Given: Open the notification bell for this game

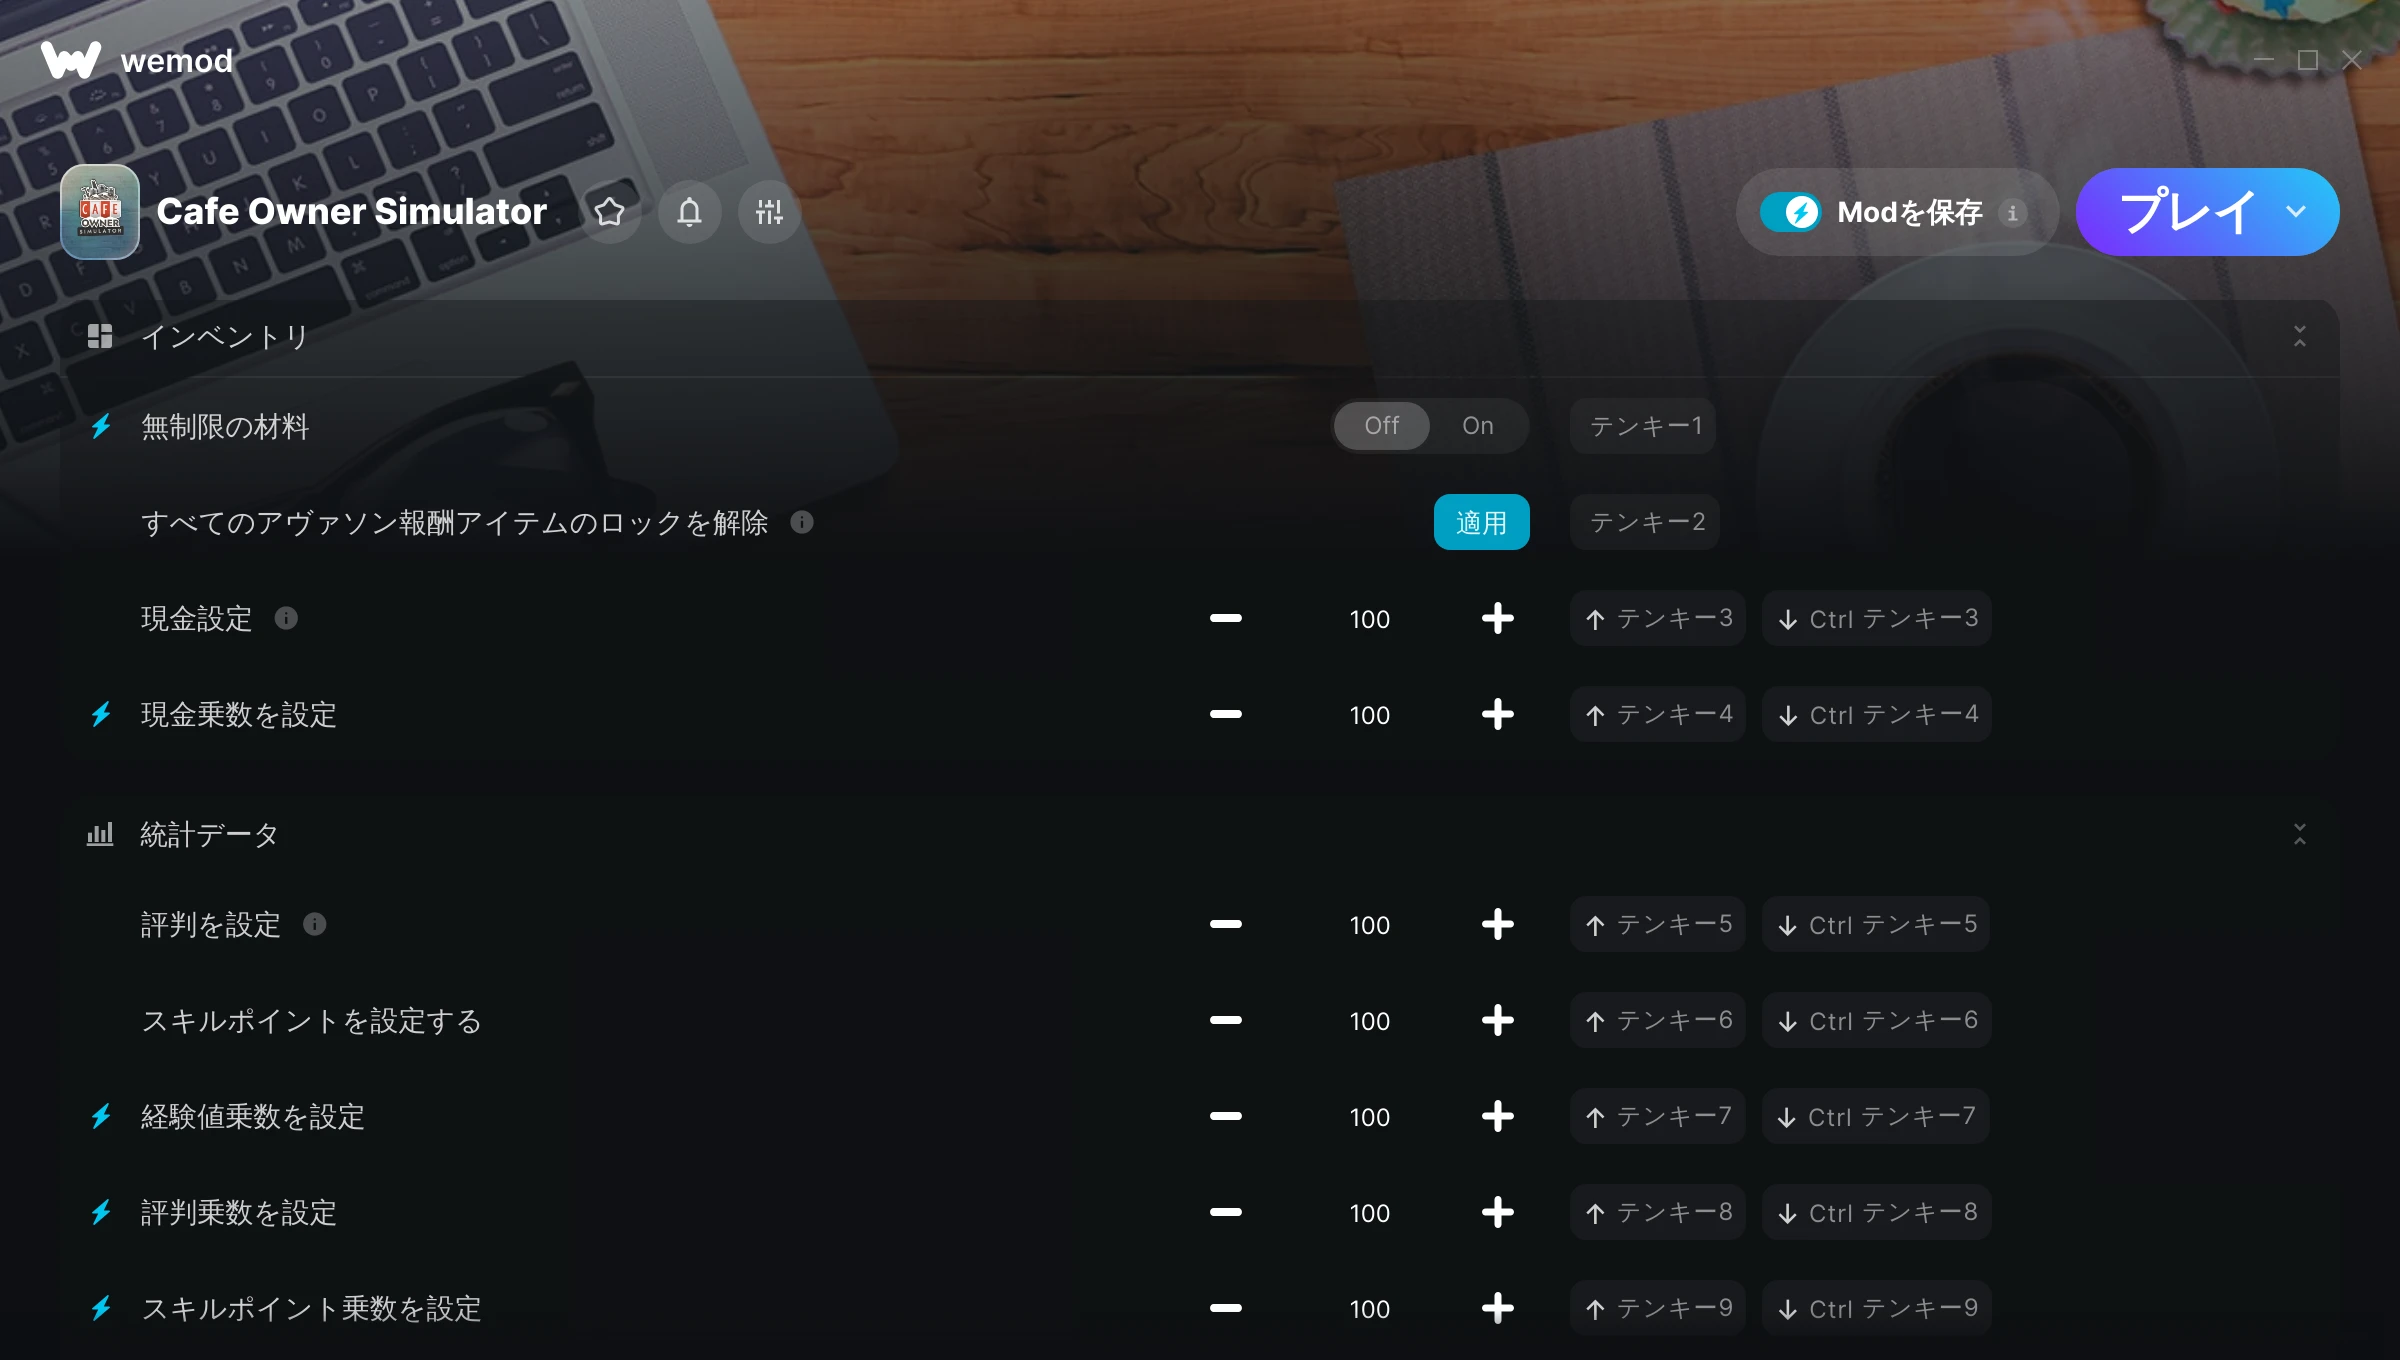Looking at the screenshot, I should point(689,212).
